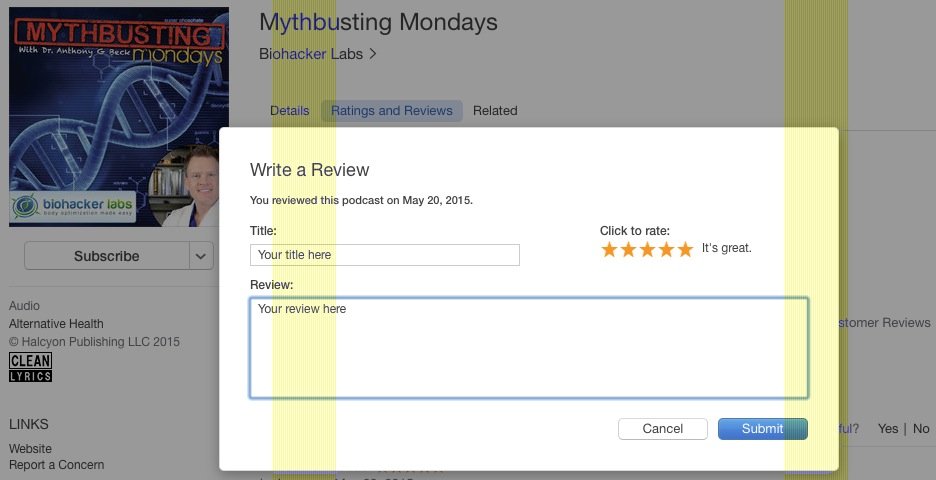Viewport: 936px width, 480px height.
Task: Mark review not helpful with No
Action: click(921, 429)
